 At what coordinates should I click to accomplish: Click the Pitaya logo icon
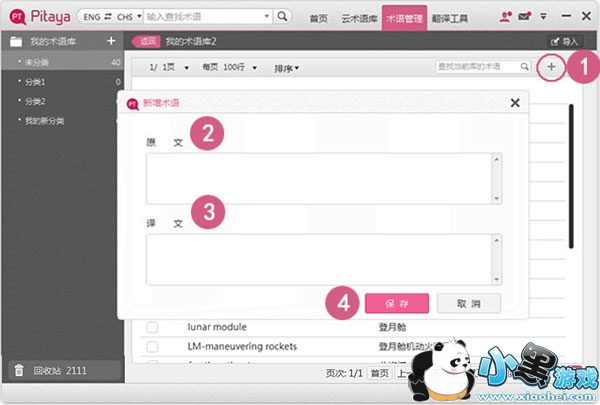18,17
